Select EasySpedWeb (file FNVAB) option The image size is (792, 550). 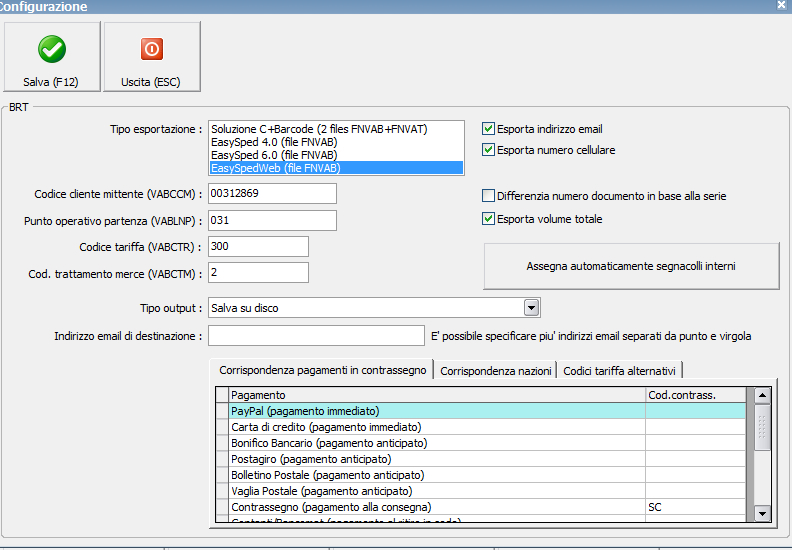tap(336, 168)
